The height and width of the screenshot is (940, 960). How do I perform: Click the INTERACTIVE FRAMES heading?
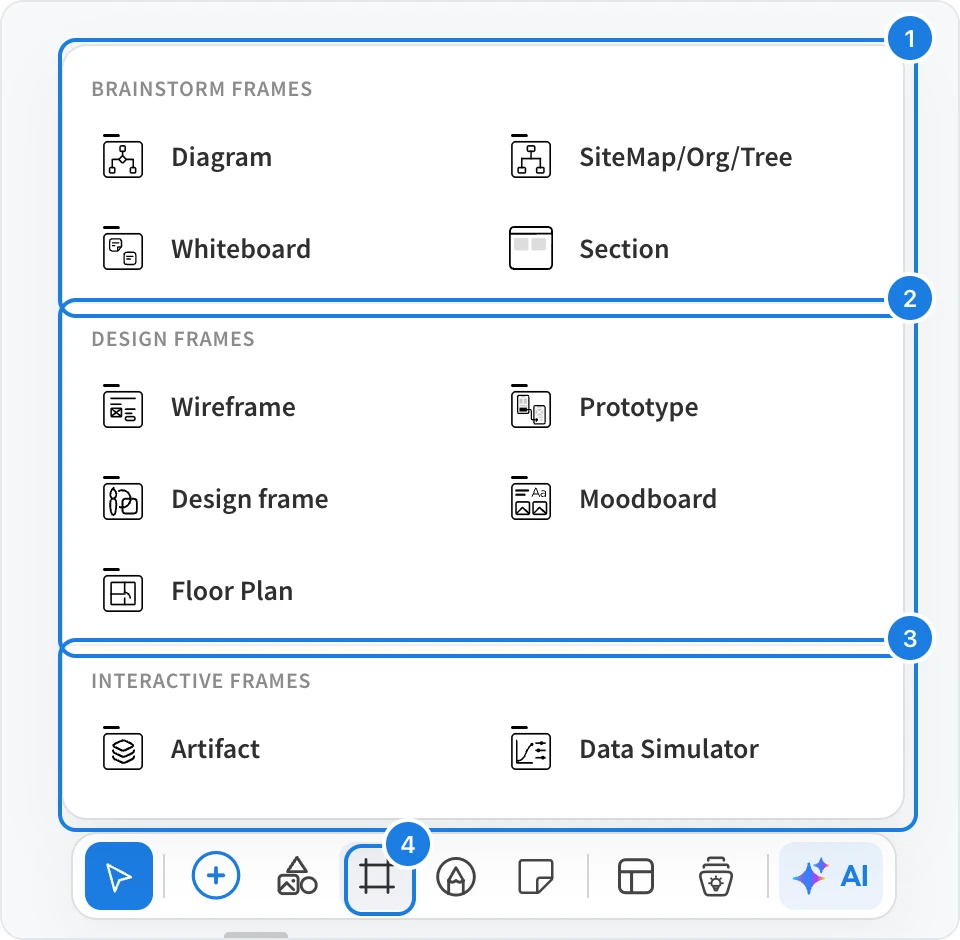tap(201, 681)
